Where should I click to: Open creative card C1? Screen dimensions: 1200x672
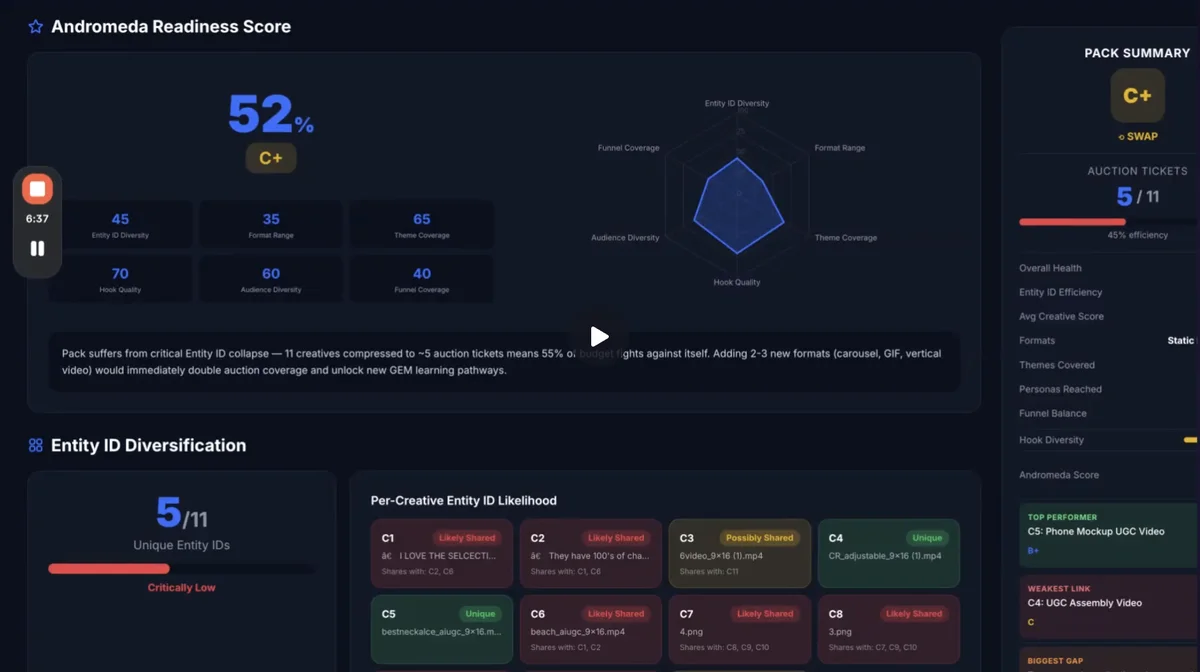(x=442, y=553)
